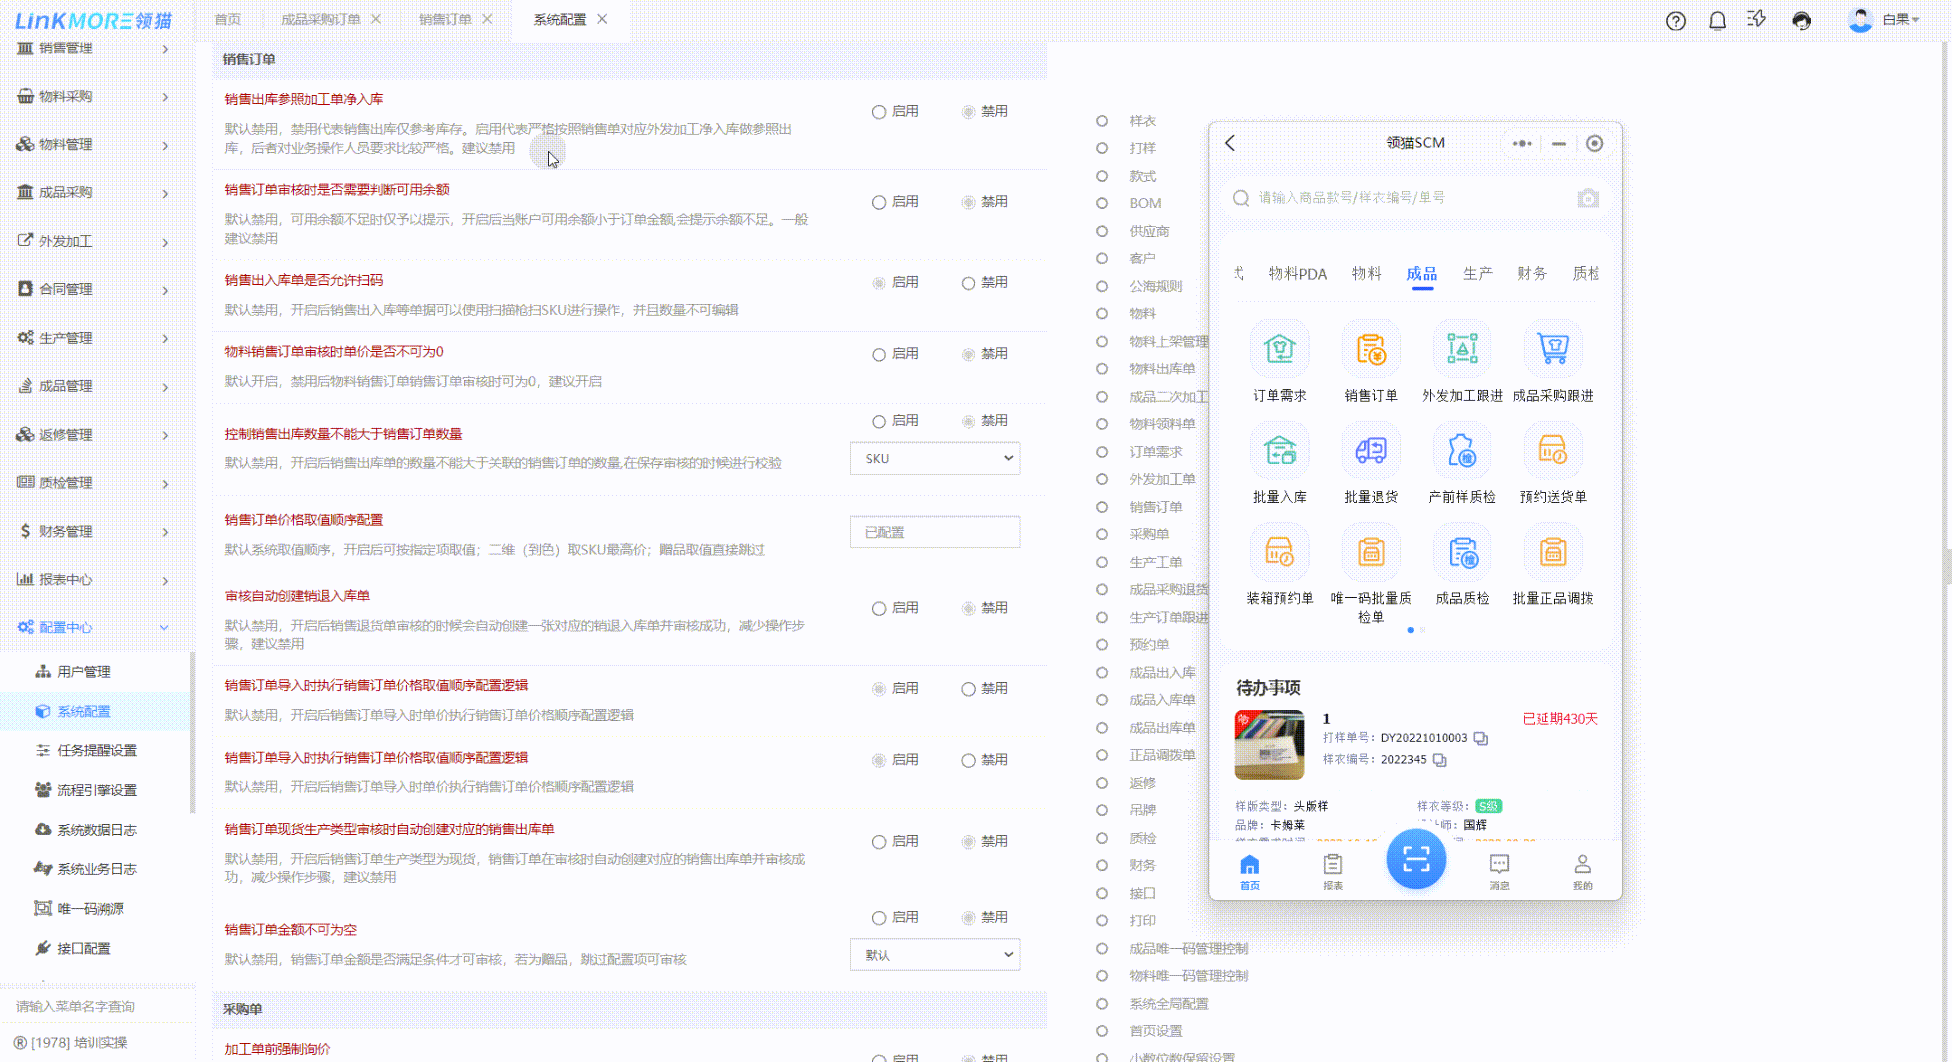Open 任务提醒设置 in sidebar
The height and width of the screenshot is (1062, 1952).
point(97,750)
